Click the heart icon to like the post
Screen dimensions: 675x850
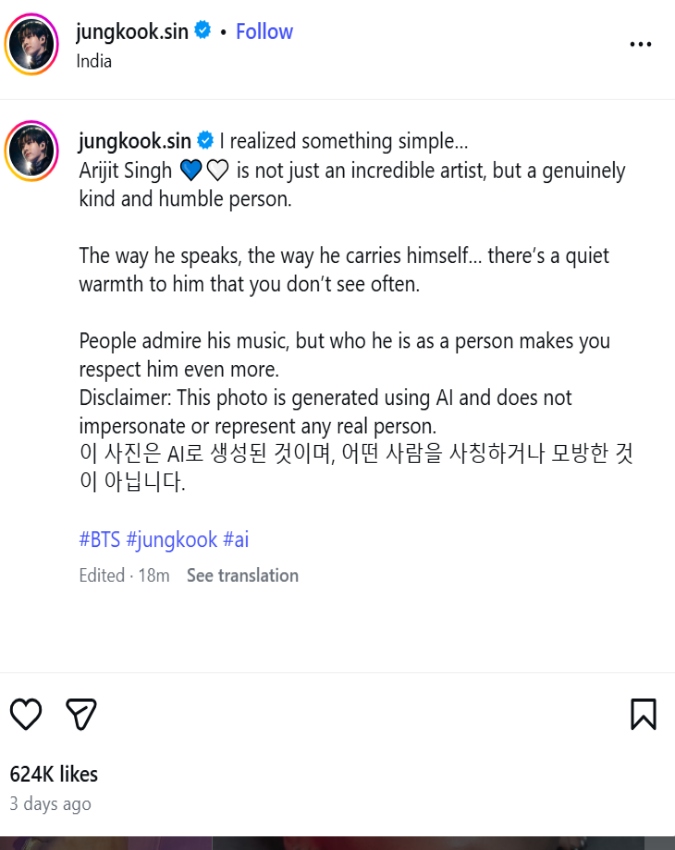click(x=26, y=714)
